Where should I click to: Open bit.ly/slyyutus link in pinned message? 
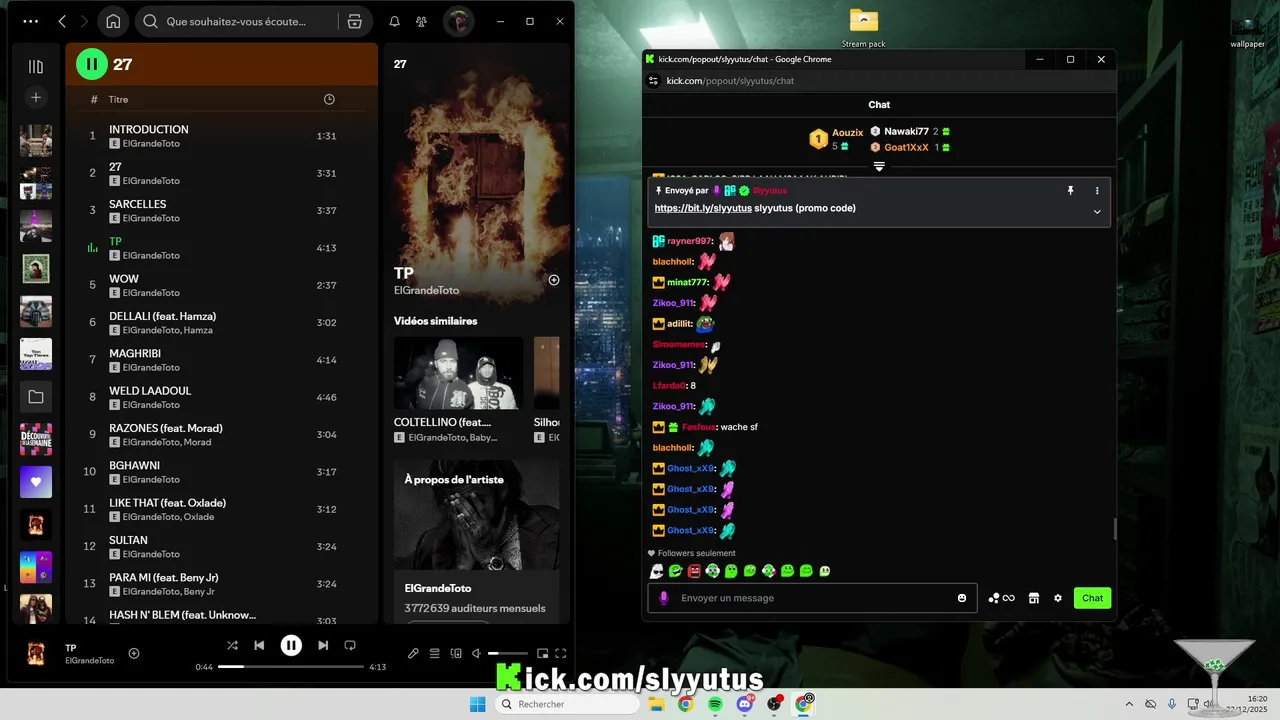(x=703, y=208)
